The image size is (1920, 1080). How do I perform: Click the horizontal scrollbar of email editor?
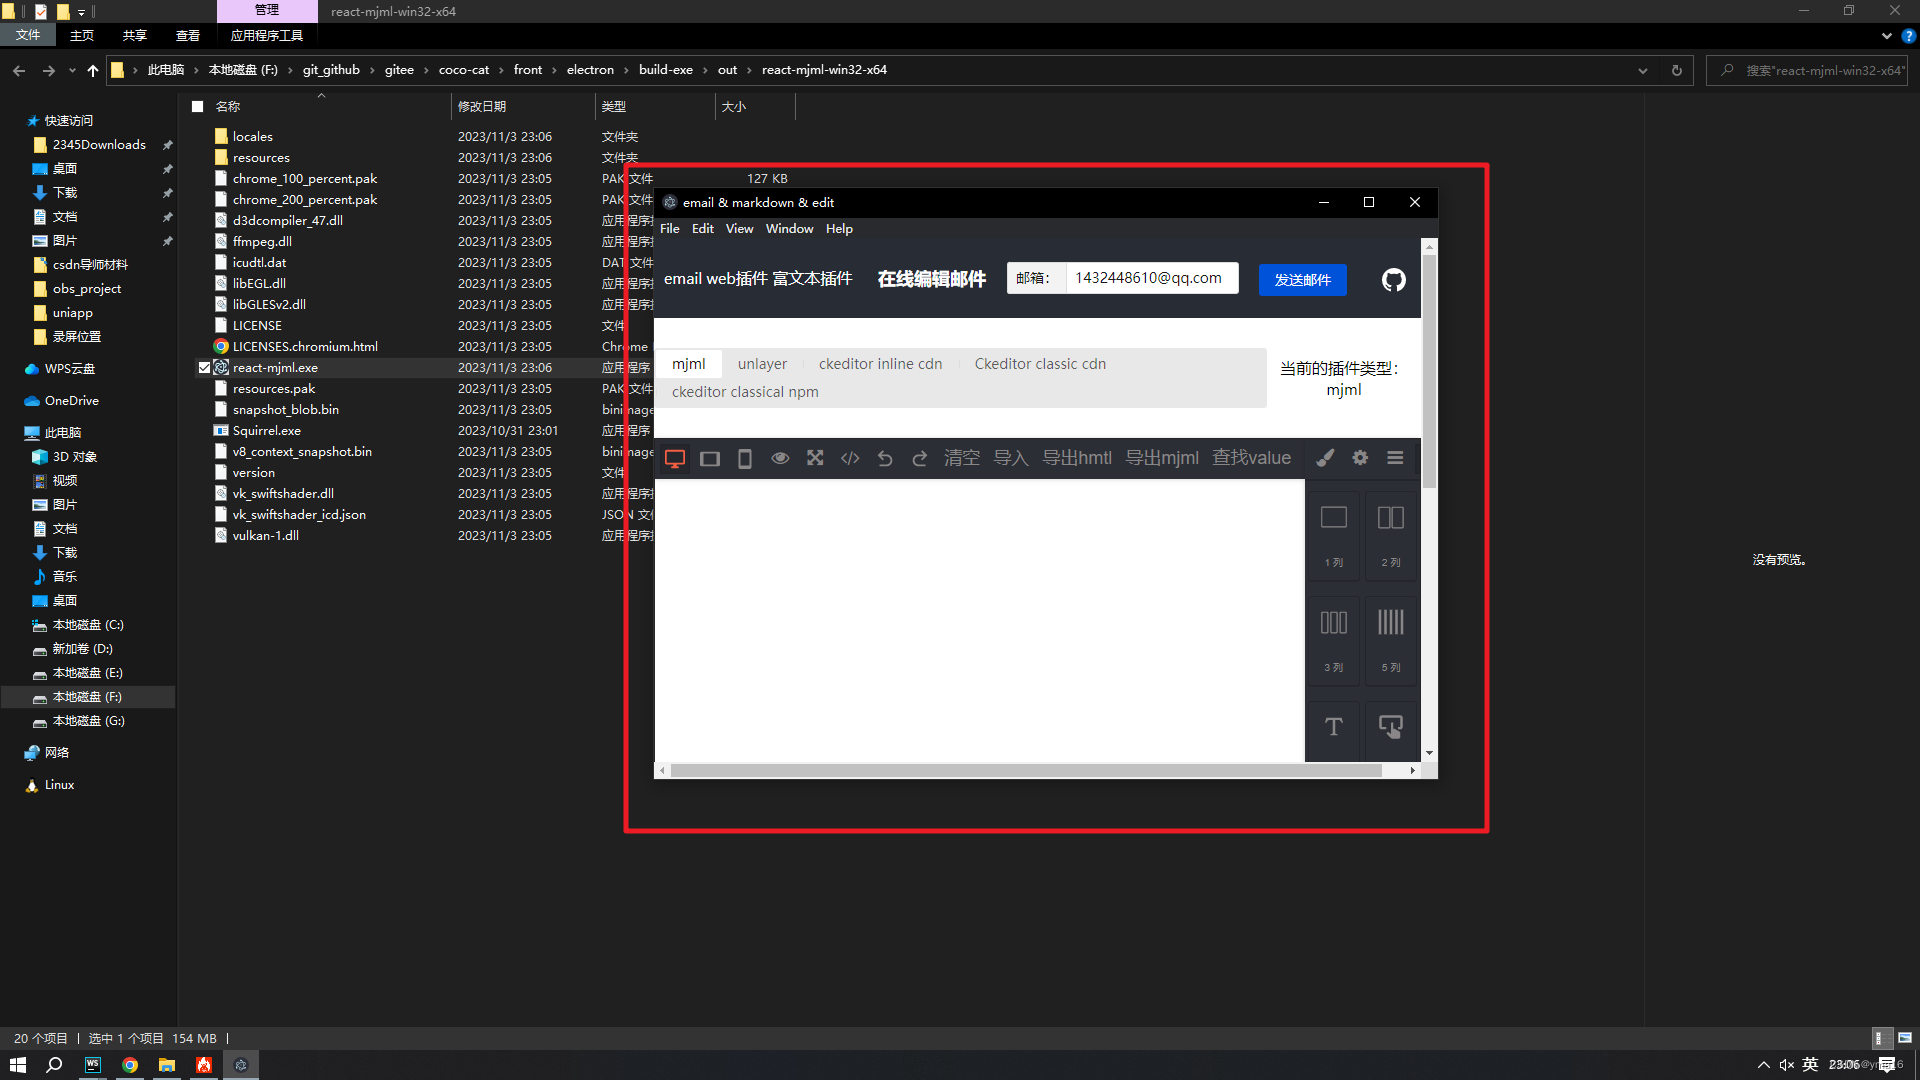coord(1026,770)
